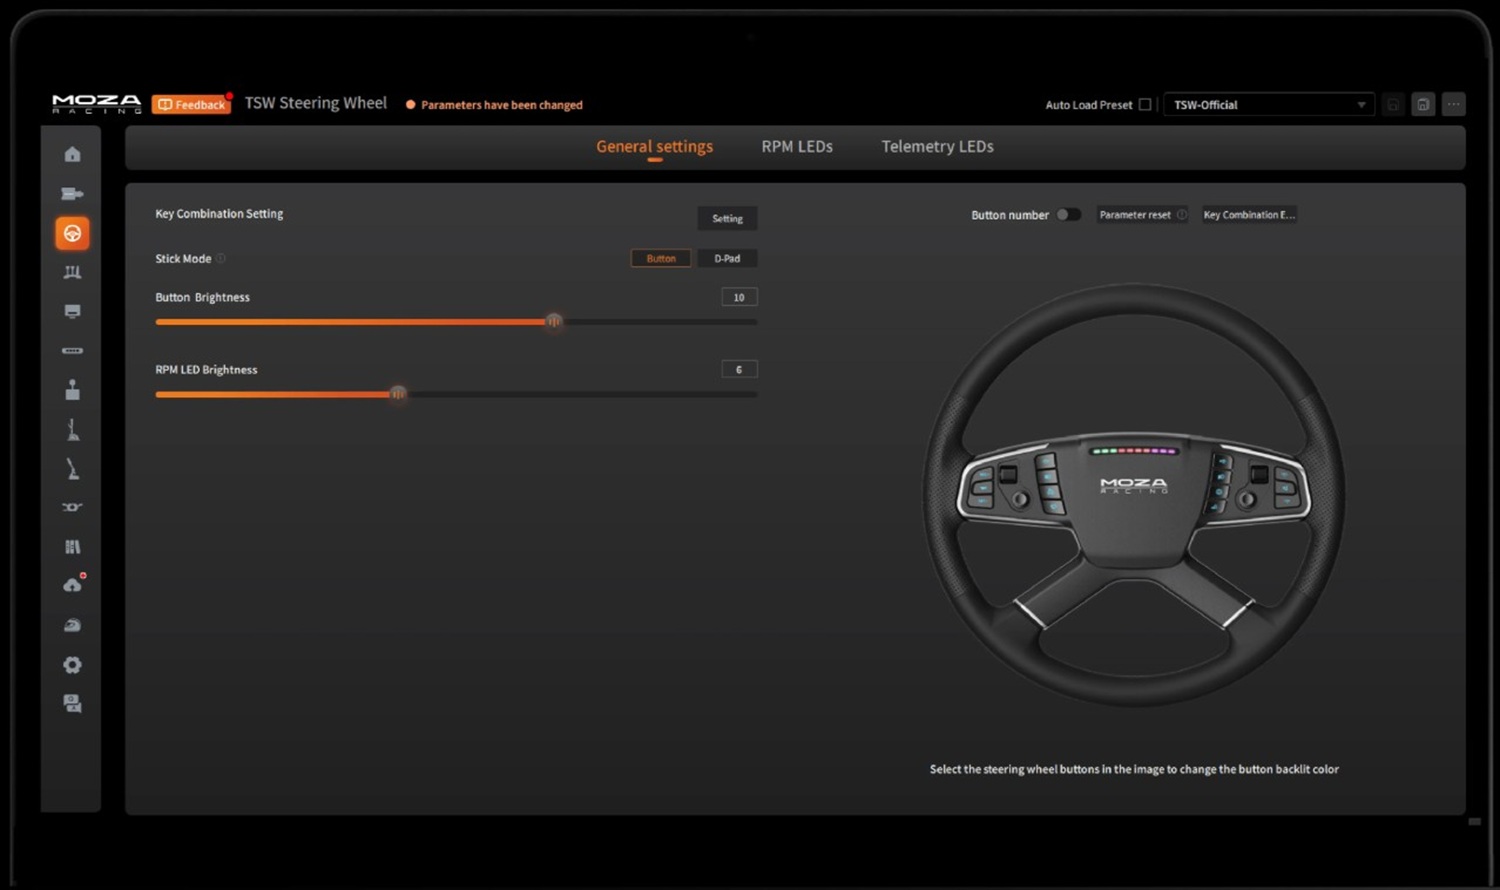The image size is (1500, 890).
Task: Toggle the Button number switch
Action: tap(1069, 215)
